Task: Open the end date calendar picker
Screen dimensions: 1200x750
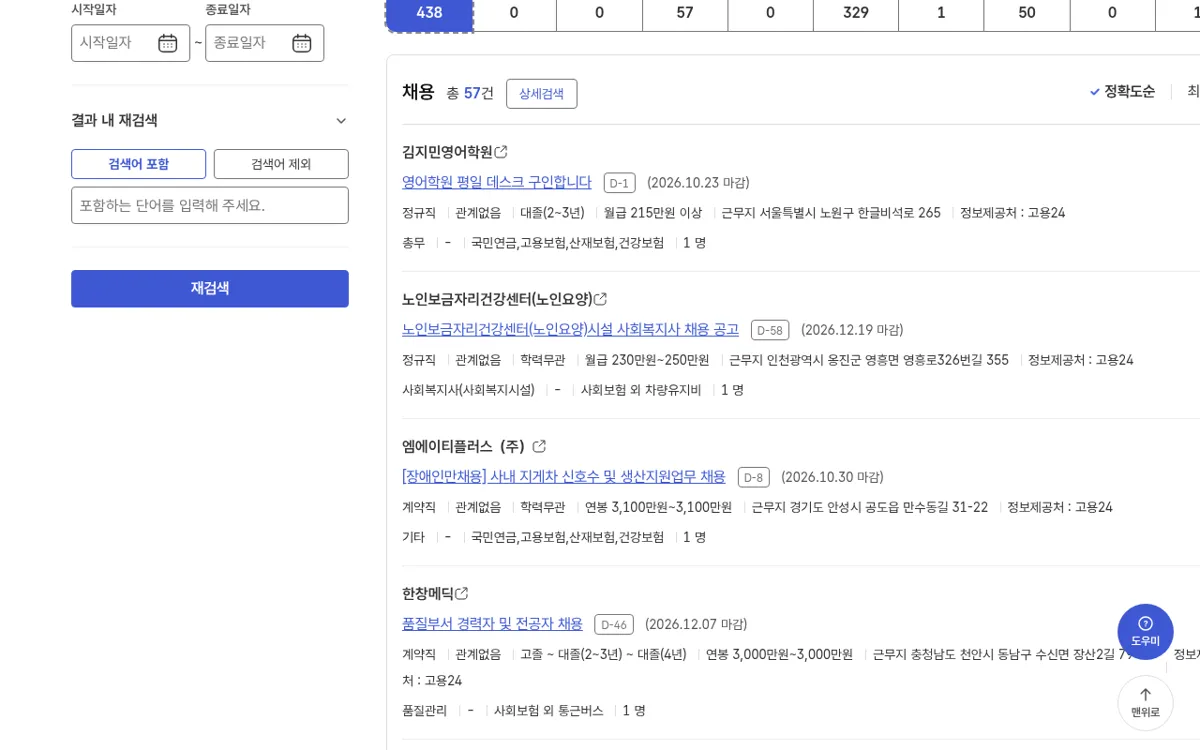Action: [x=302, y=43]
